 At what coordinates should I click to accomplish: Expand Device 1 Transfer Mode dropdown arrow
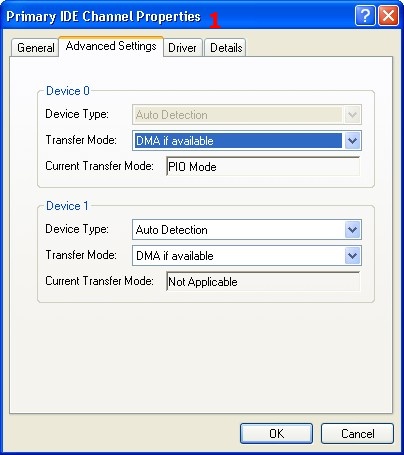tap(352, 256)
